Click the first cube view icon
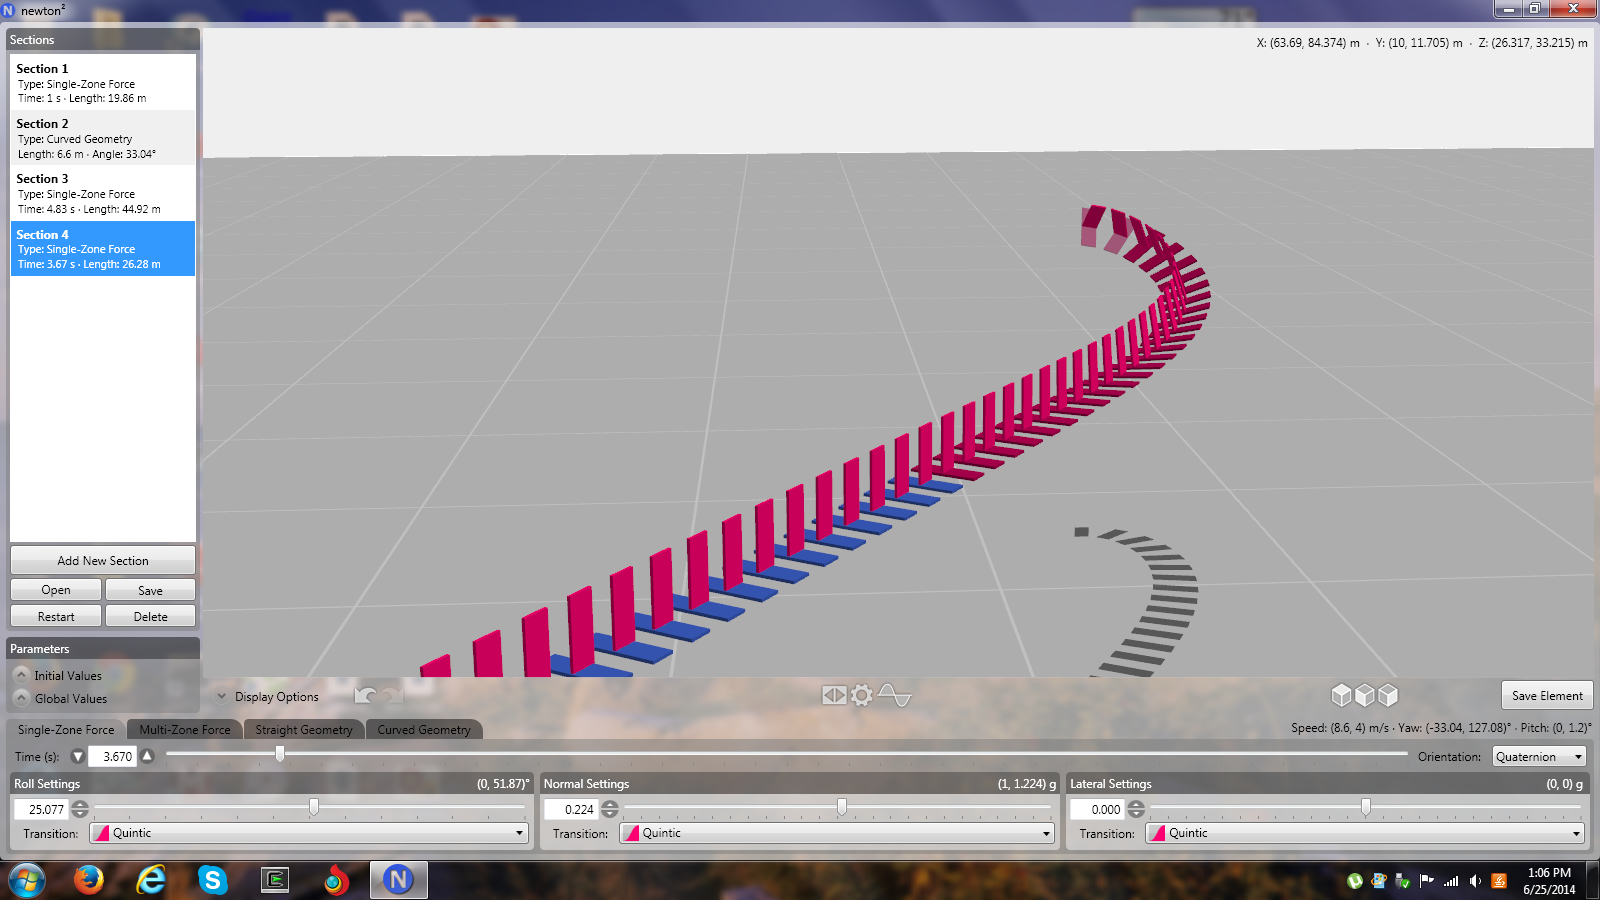The height and width of the screenshot is (900, 1600). [x=1341, y=695]
